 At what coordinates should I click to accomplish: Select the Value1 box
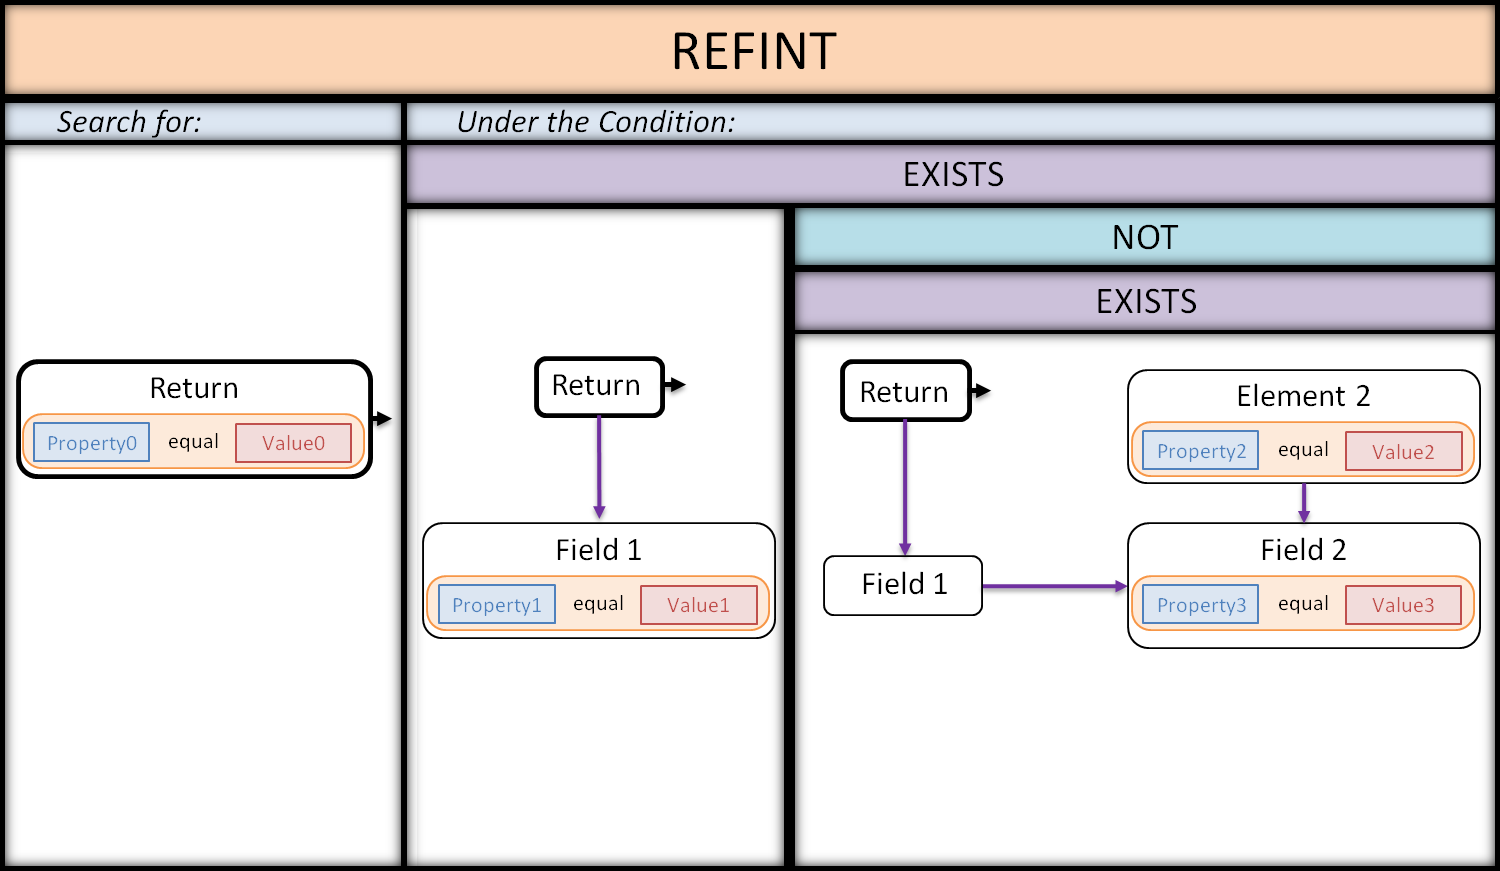click(x=698, y=605)
